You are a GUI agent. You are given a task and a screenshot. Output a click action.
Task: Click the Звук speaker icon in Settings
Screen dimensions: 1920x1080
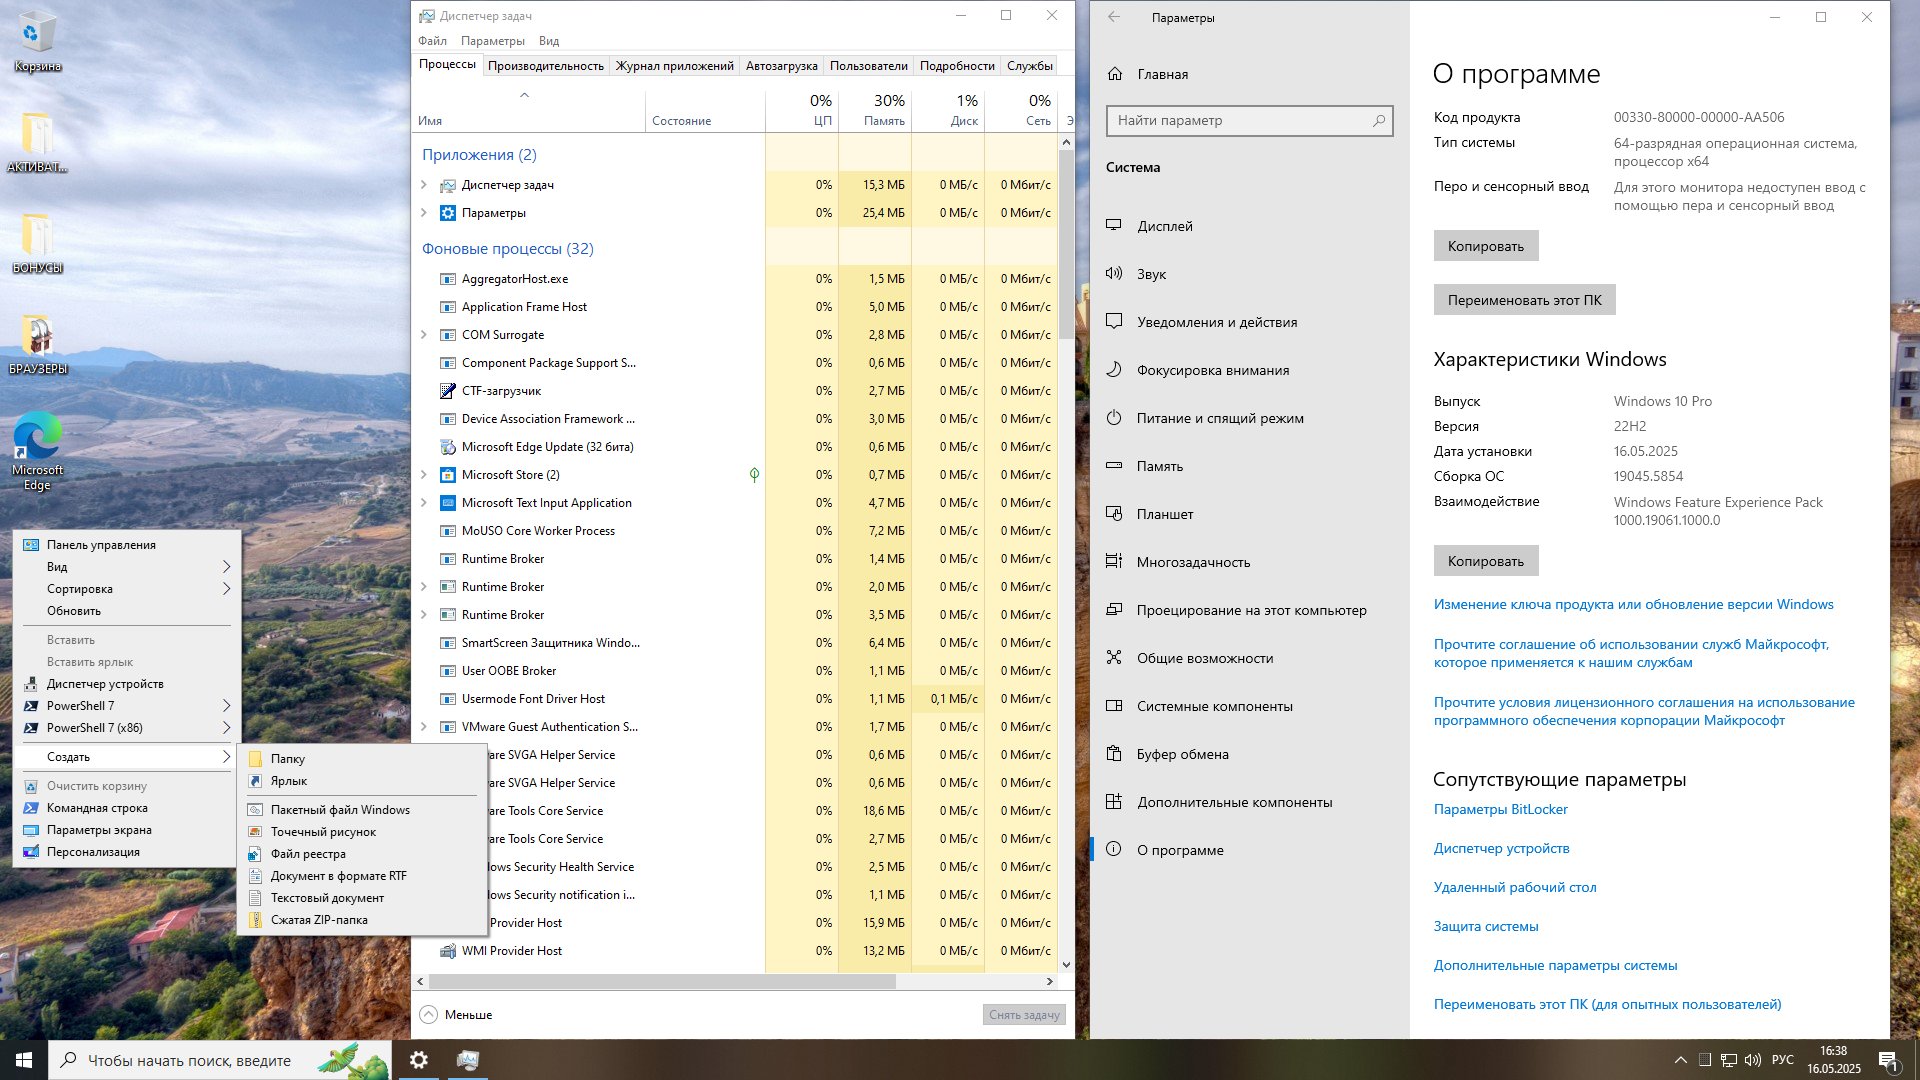[1114, 274]
